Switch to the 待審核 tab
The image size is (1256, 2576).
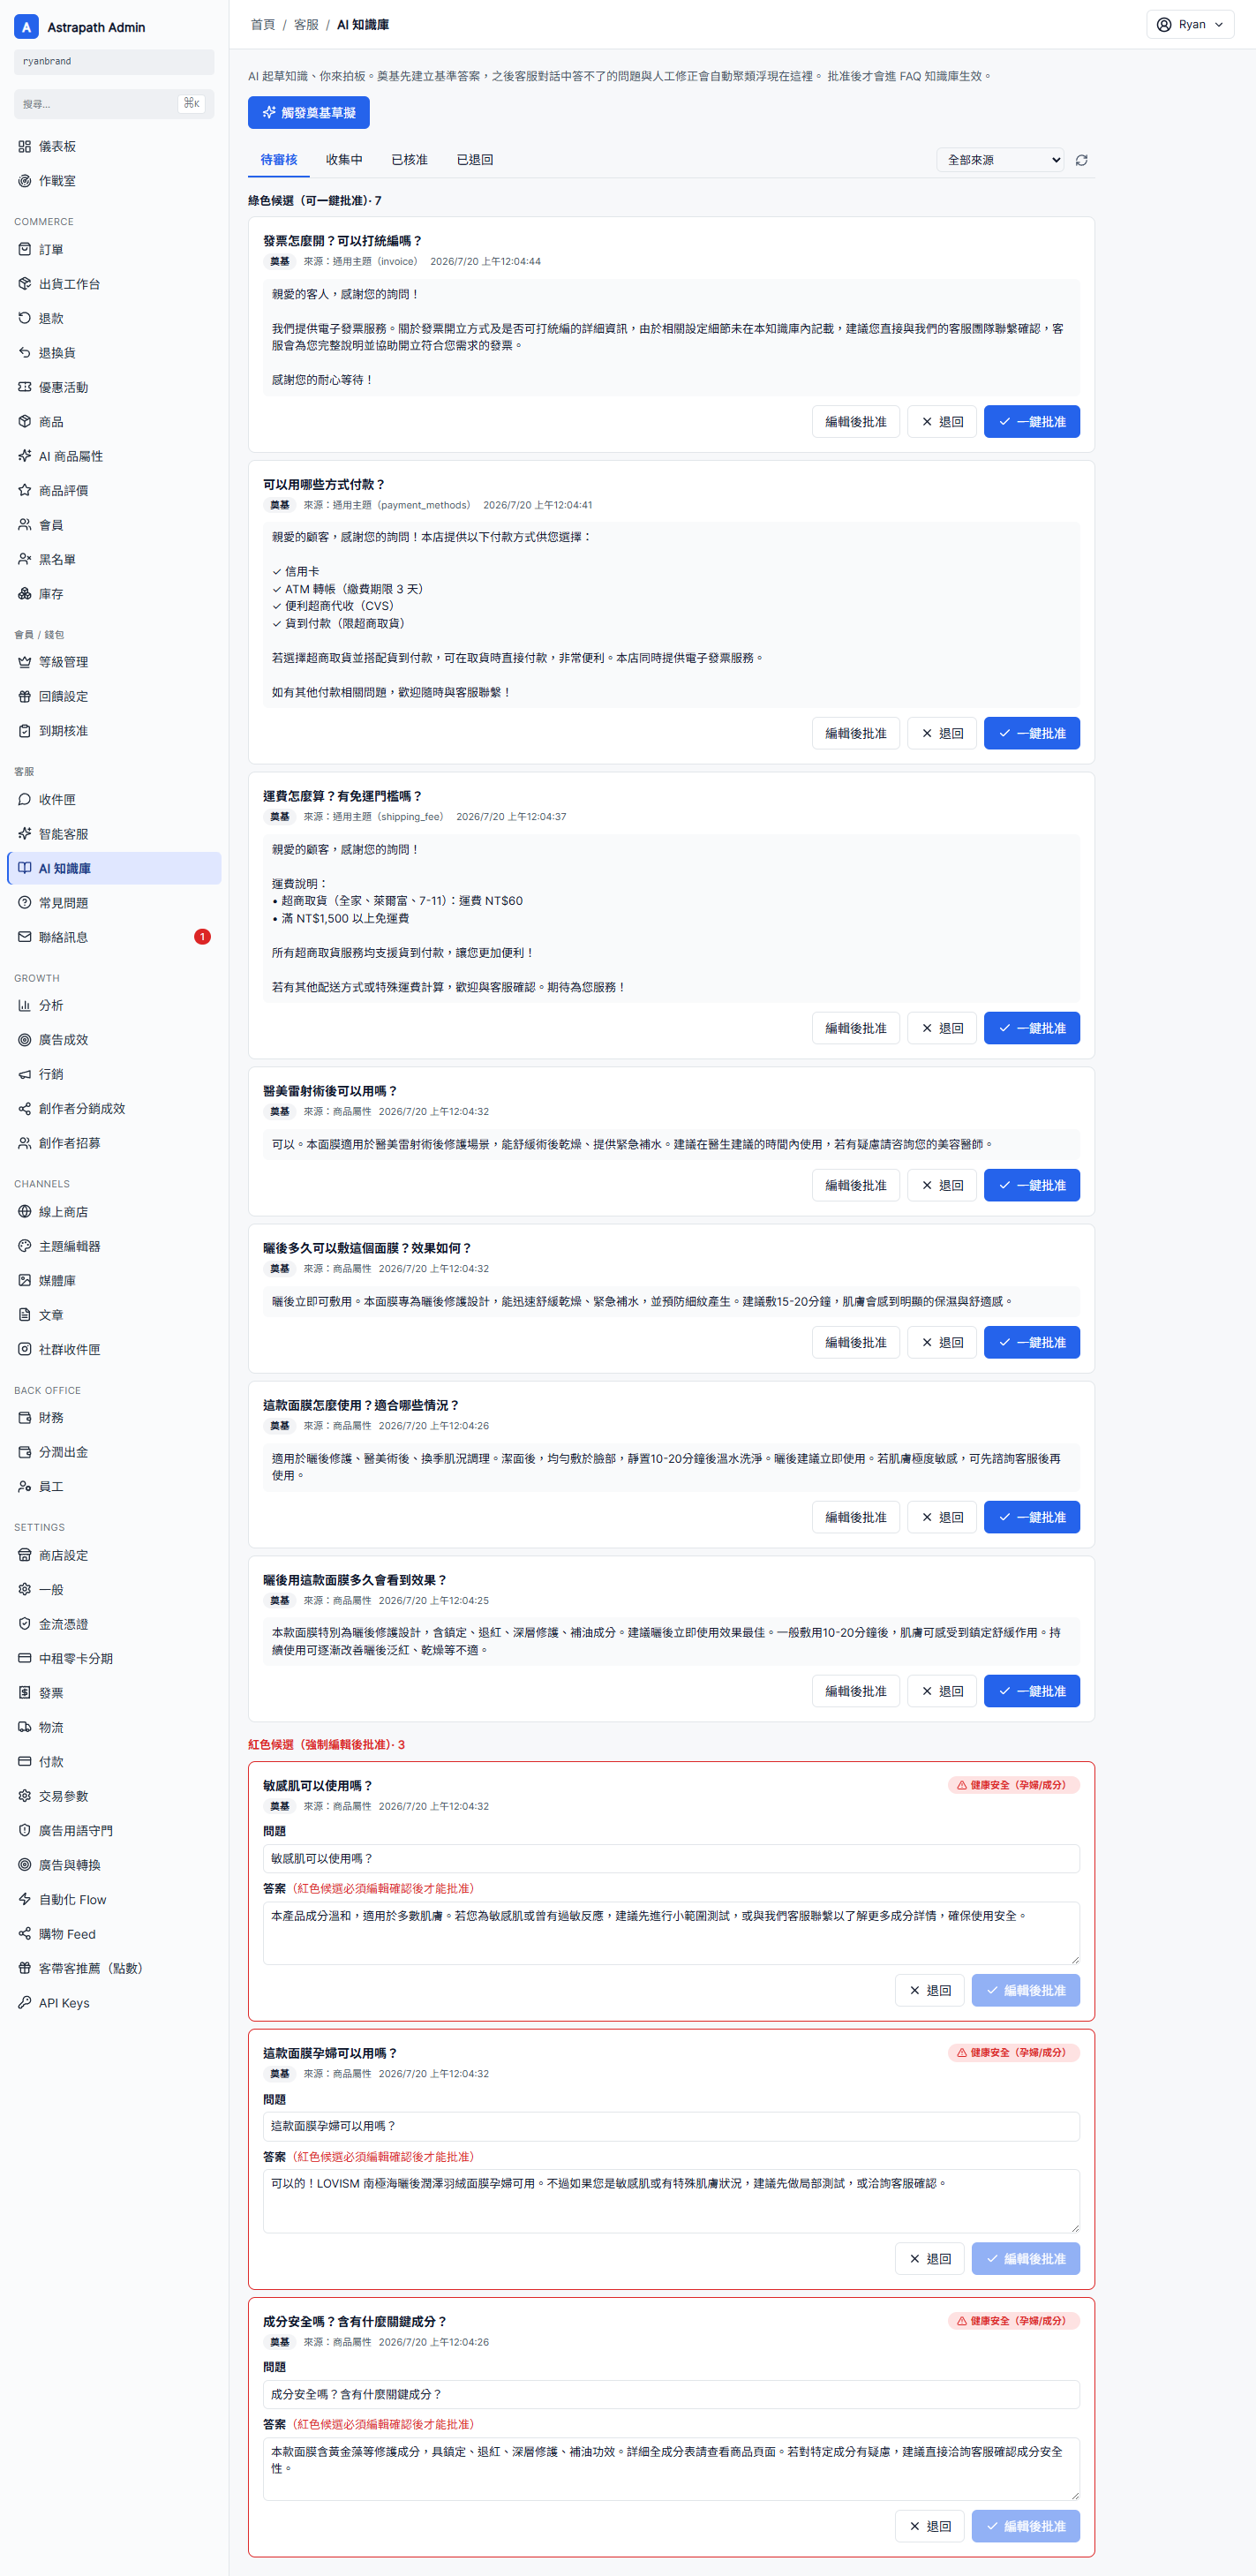click(279, 160)
